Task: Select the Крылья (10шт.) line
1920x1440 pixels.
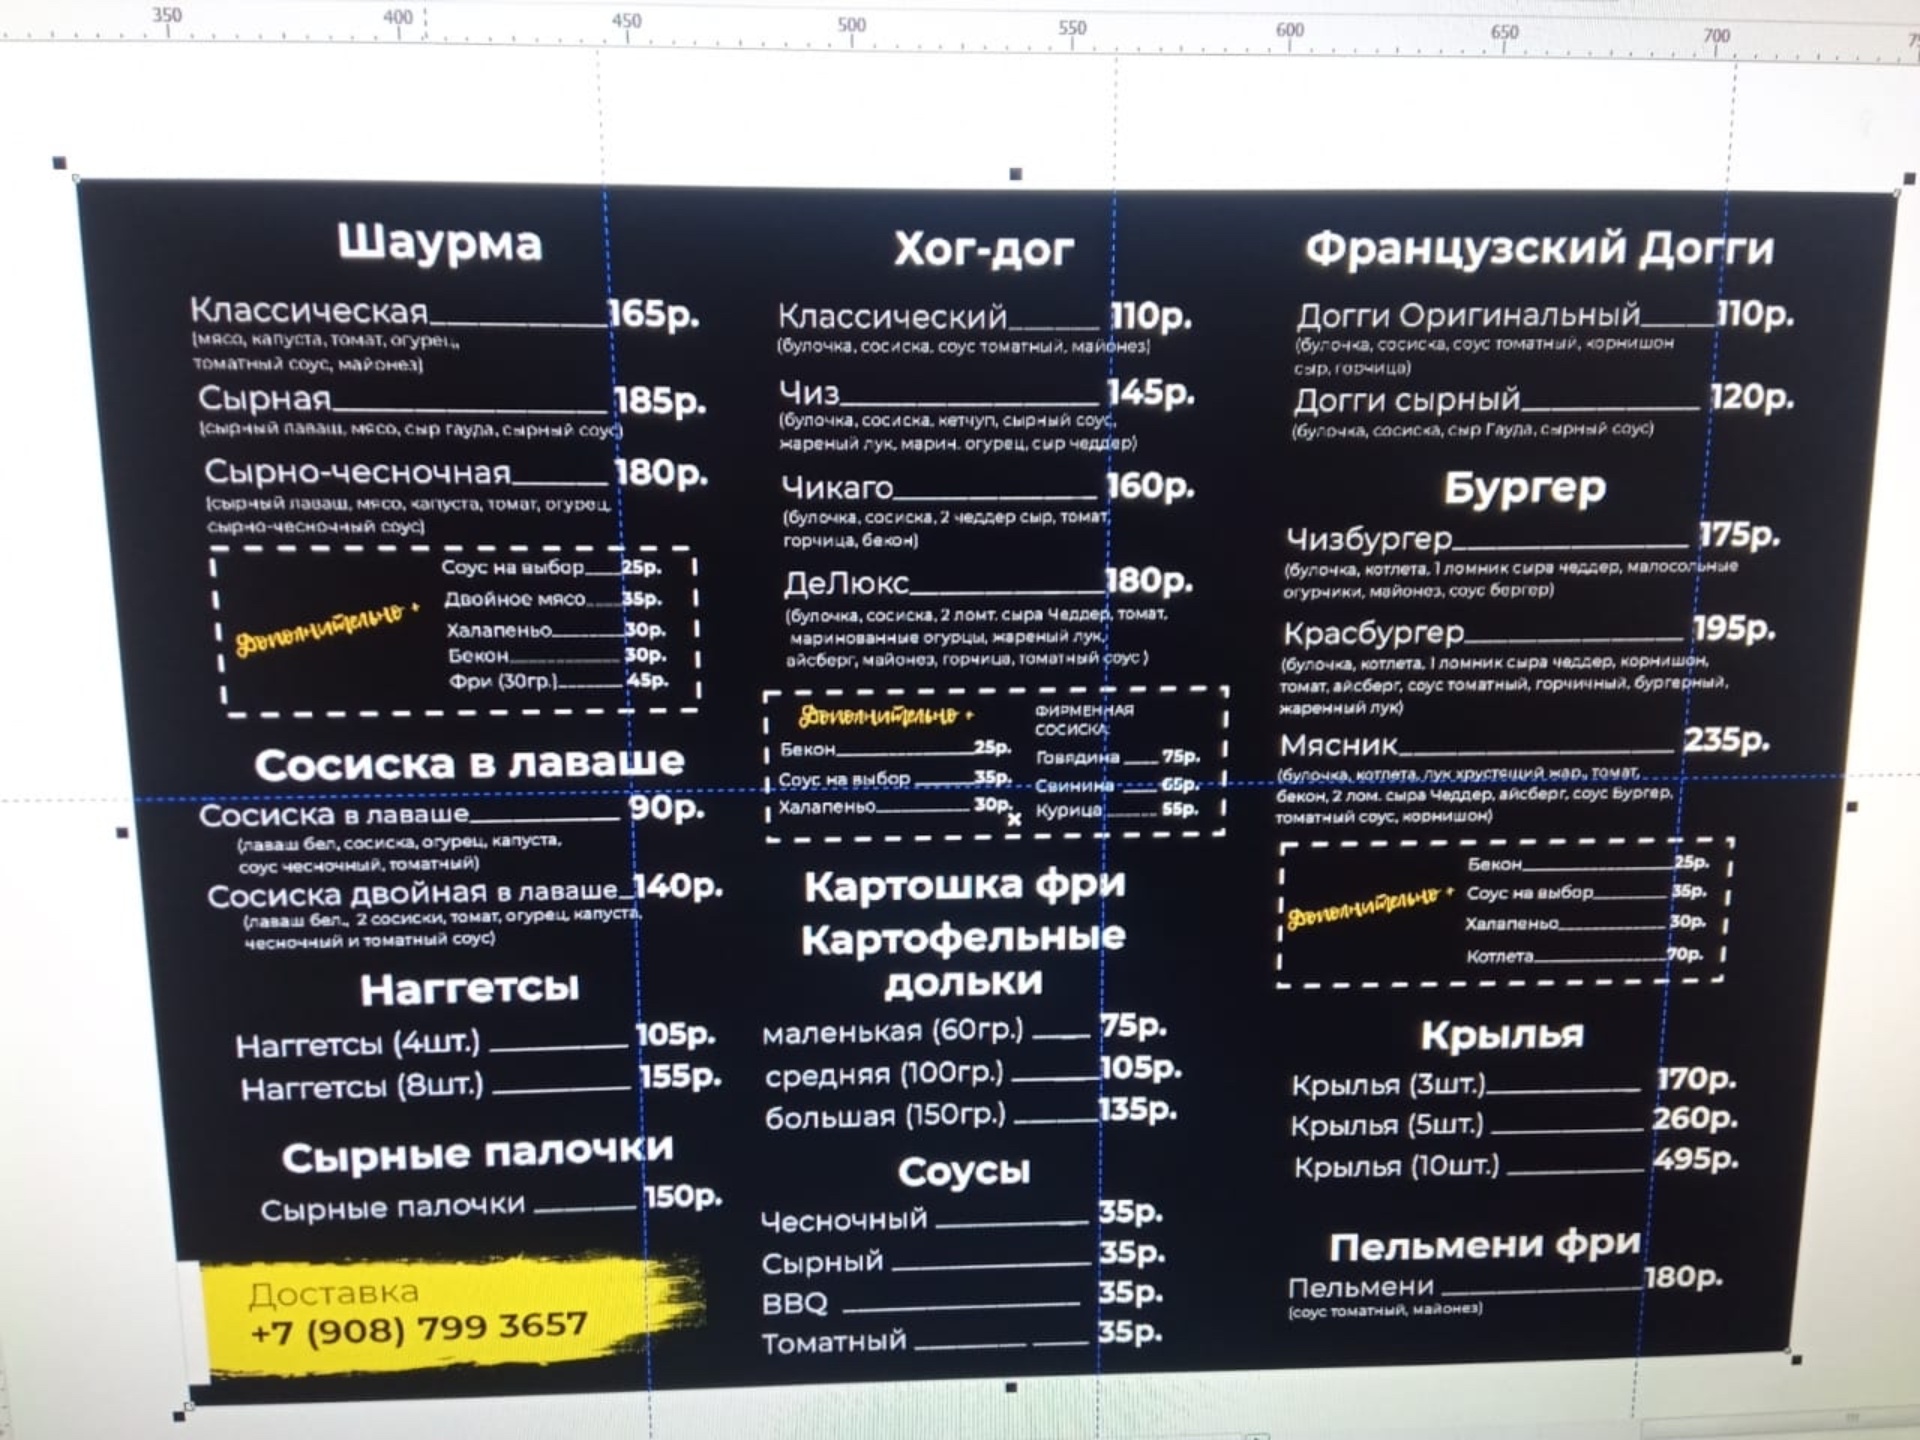Action: coord(1516,1164)
